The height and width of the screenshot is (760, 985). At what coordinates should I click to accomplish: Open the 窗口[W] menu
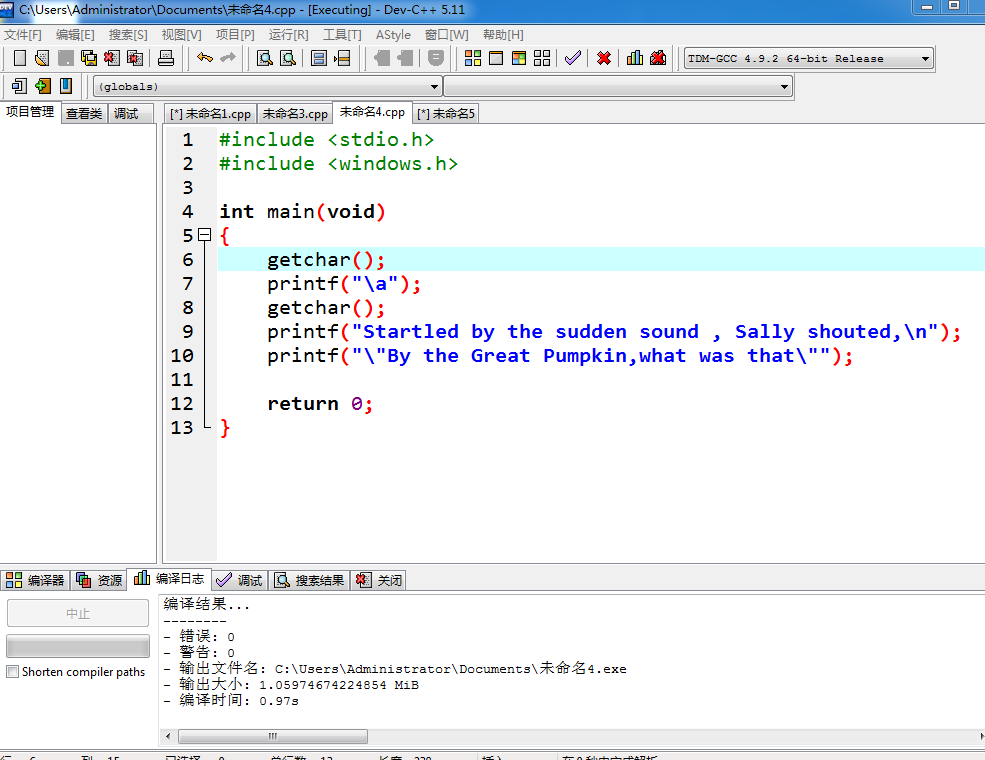click(446, 35)
